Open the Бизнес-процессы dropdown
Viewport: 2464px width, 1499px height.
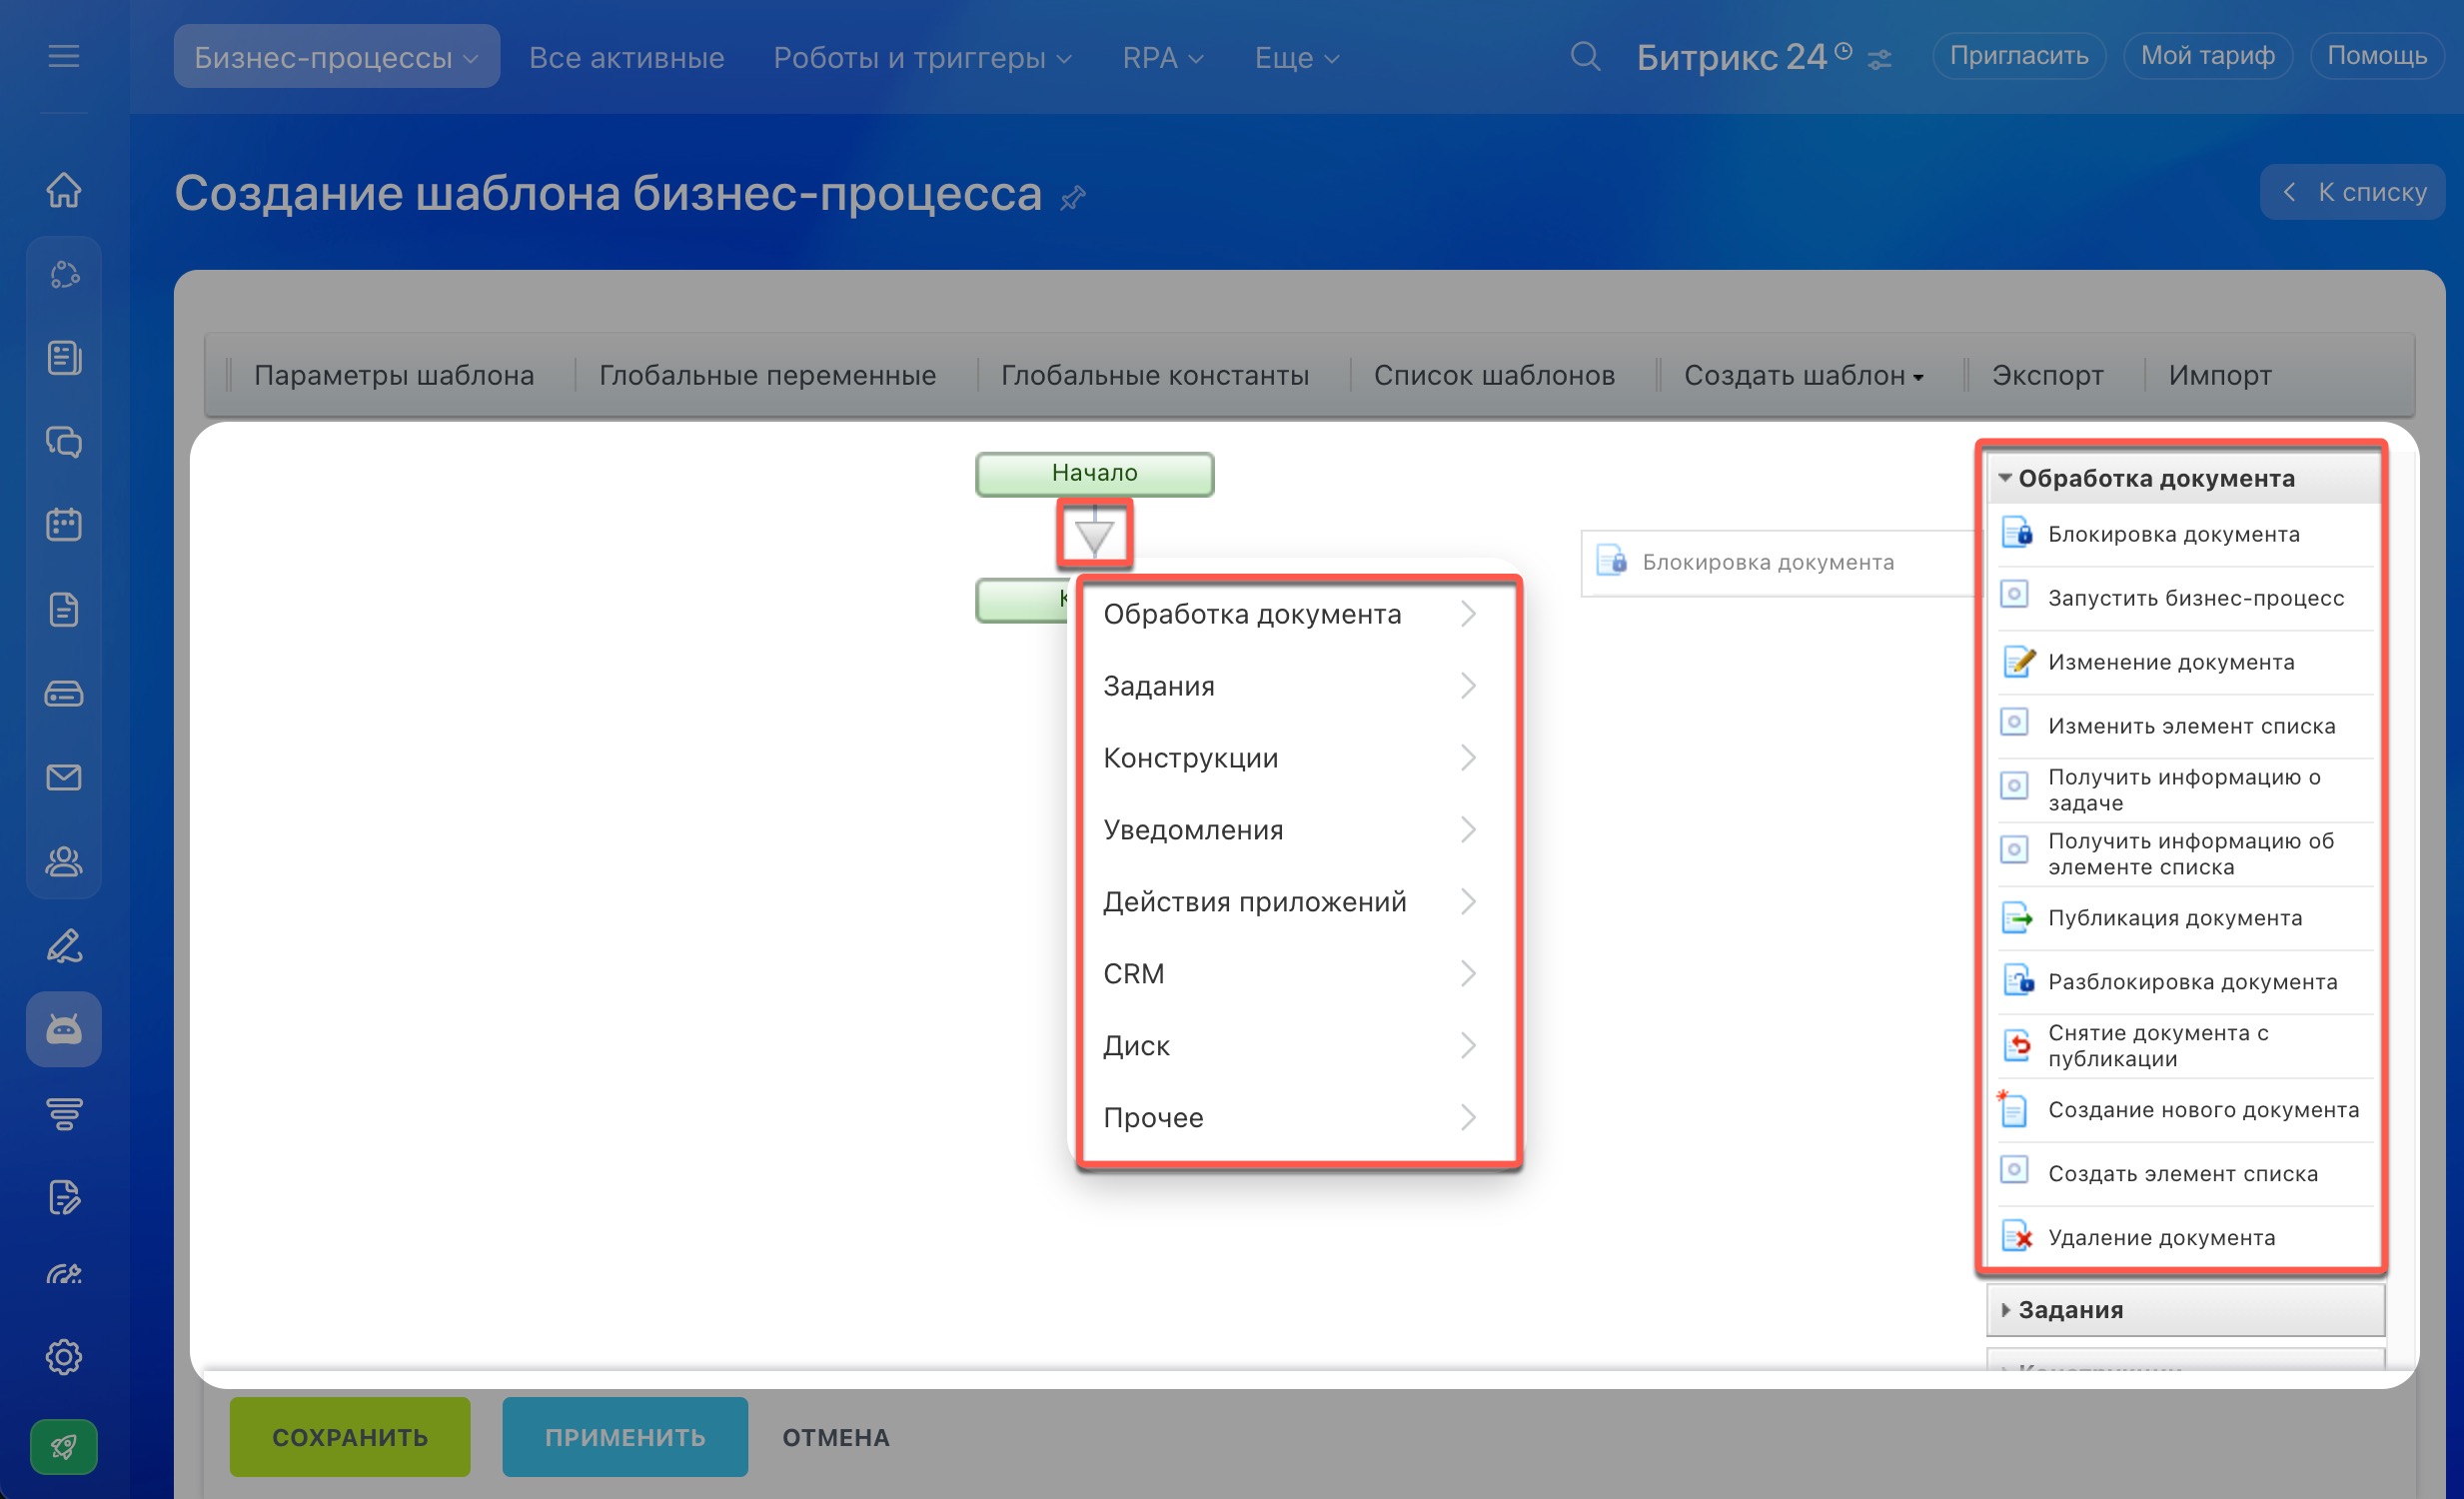(x=336, y=57)
